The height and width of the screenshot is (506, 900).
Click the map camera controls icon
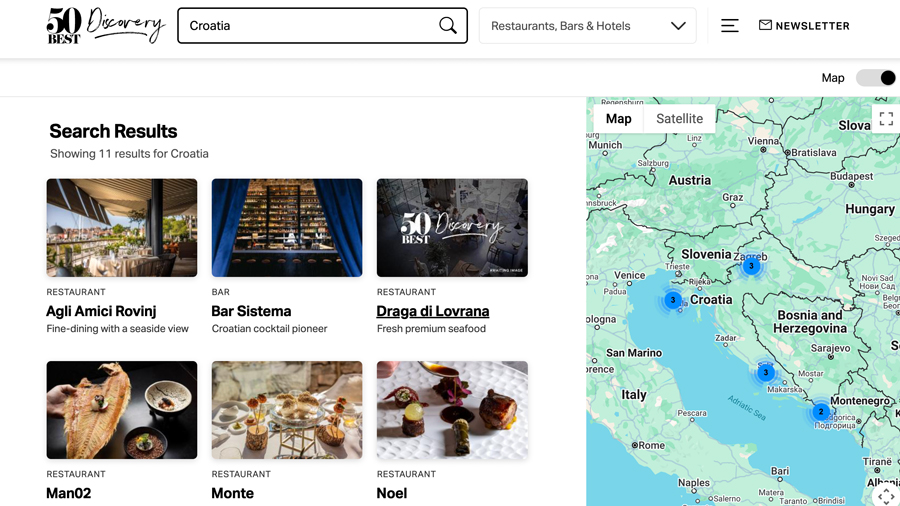click(886, 496)
